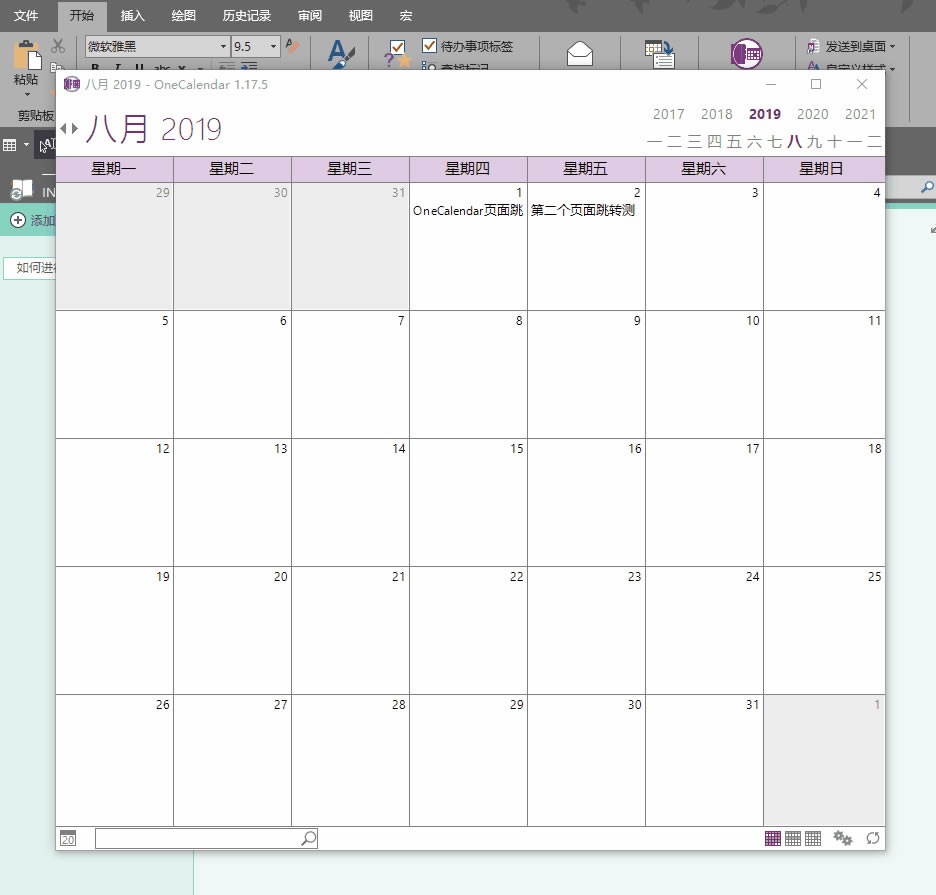Refresh the OneCalendar view
The image size is (936, 895).
(873, 838)
